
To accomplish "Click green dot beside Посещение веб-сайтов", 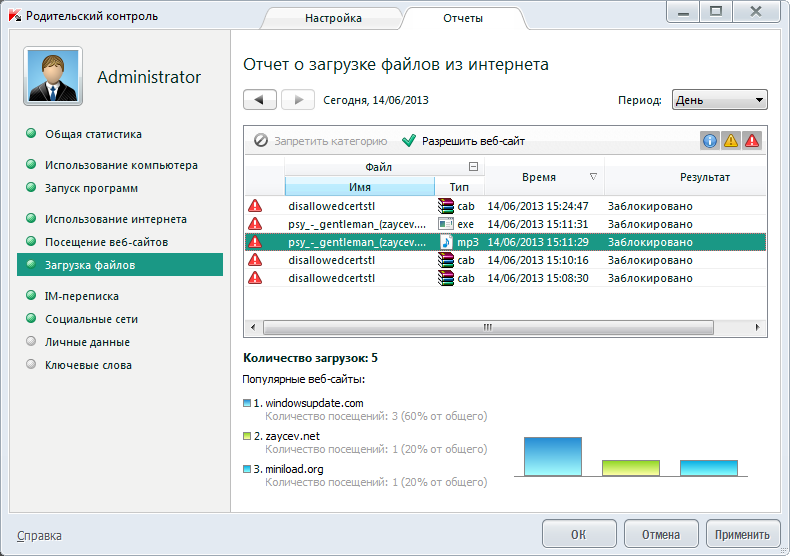I will pyautogui.click(x=31, y=241).
